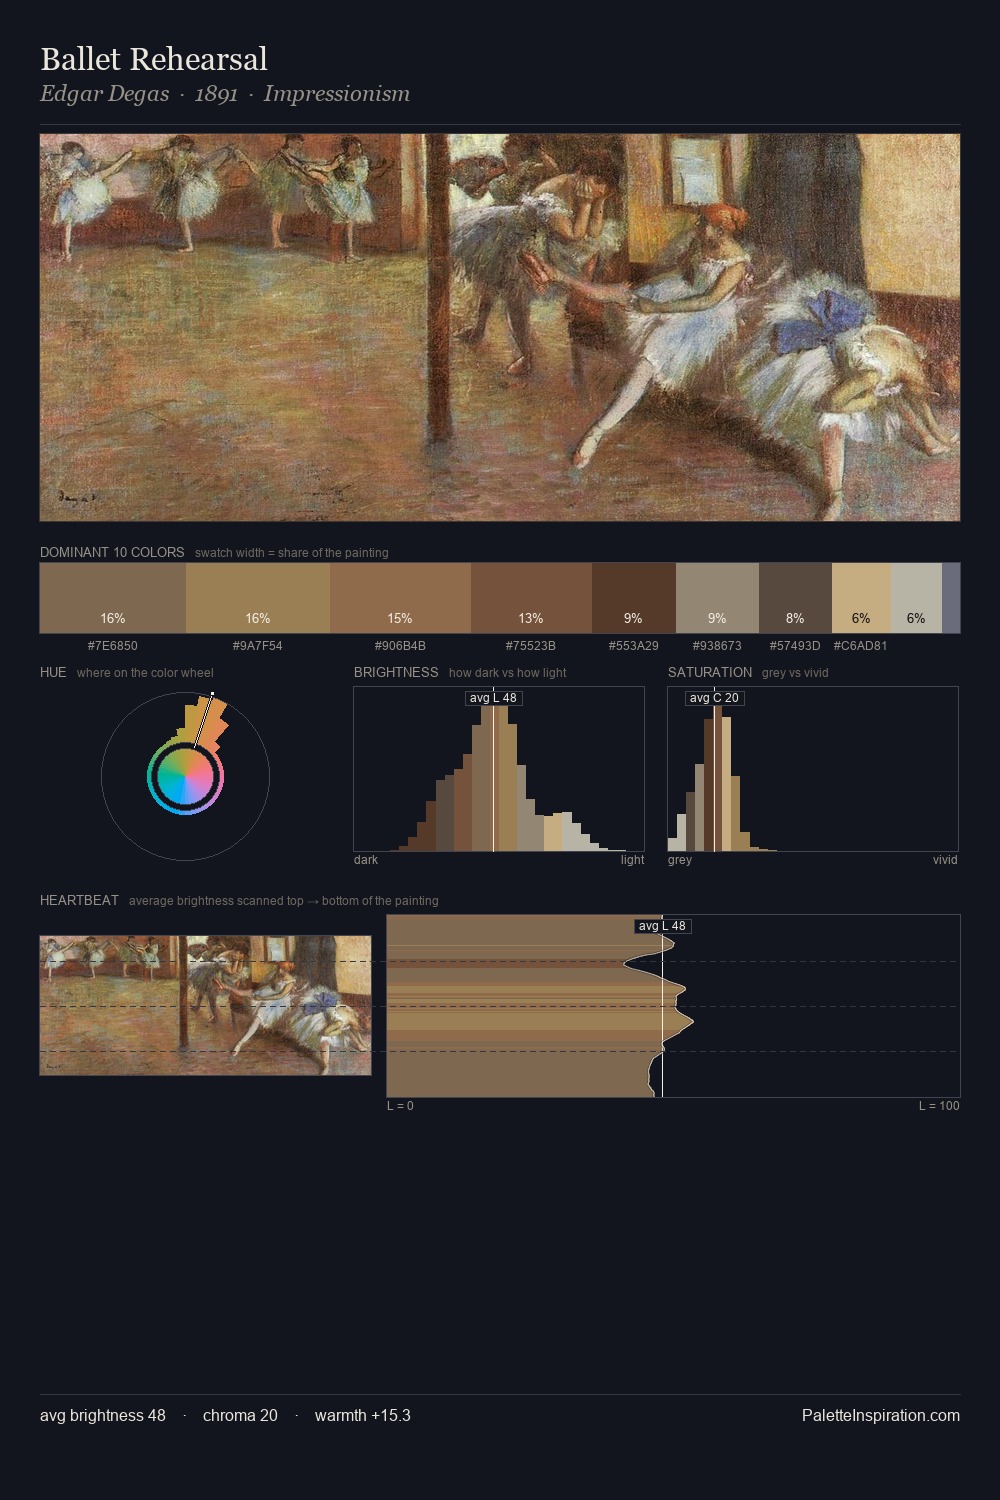Choose the tan #C6AD81 swatch
Viewport: 1000px width, 1500px height.
861,598
